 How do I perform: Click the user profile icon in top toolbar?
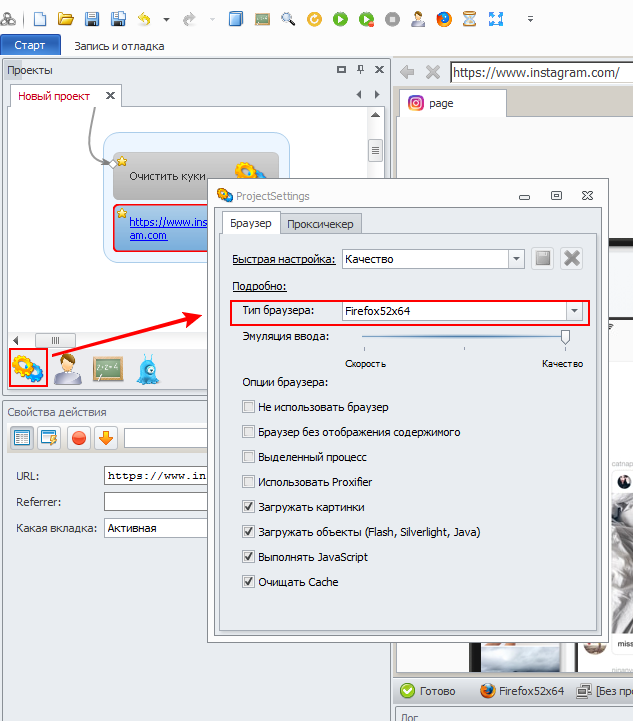[x=418, y=19]
